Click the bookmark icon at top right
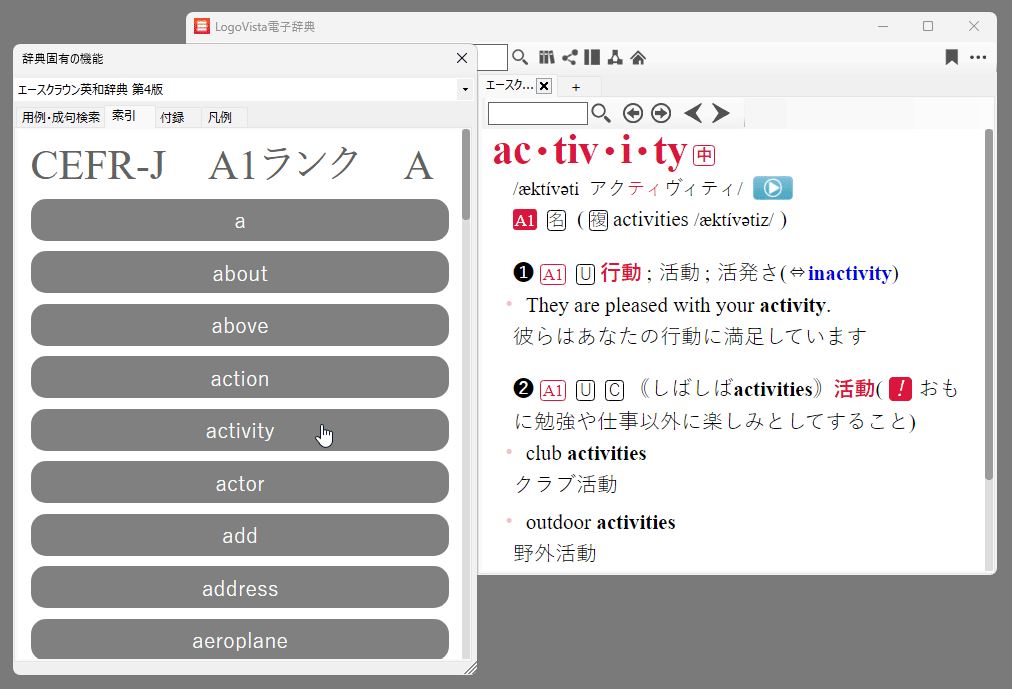This screenshot has width=1012, height=689. [951, 57]
